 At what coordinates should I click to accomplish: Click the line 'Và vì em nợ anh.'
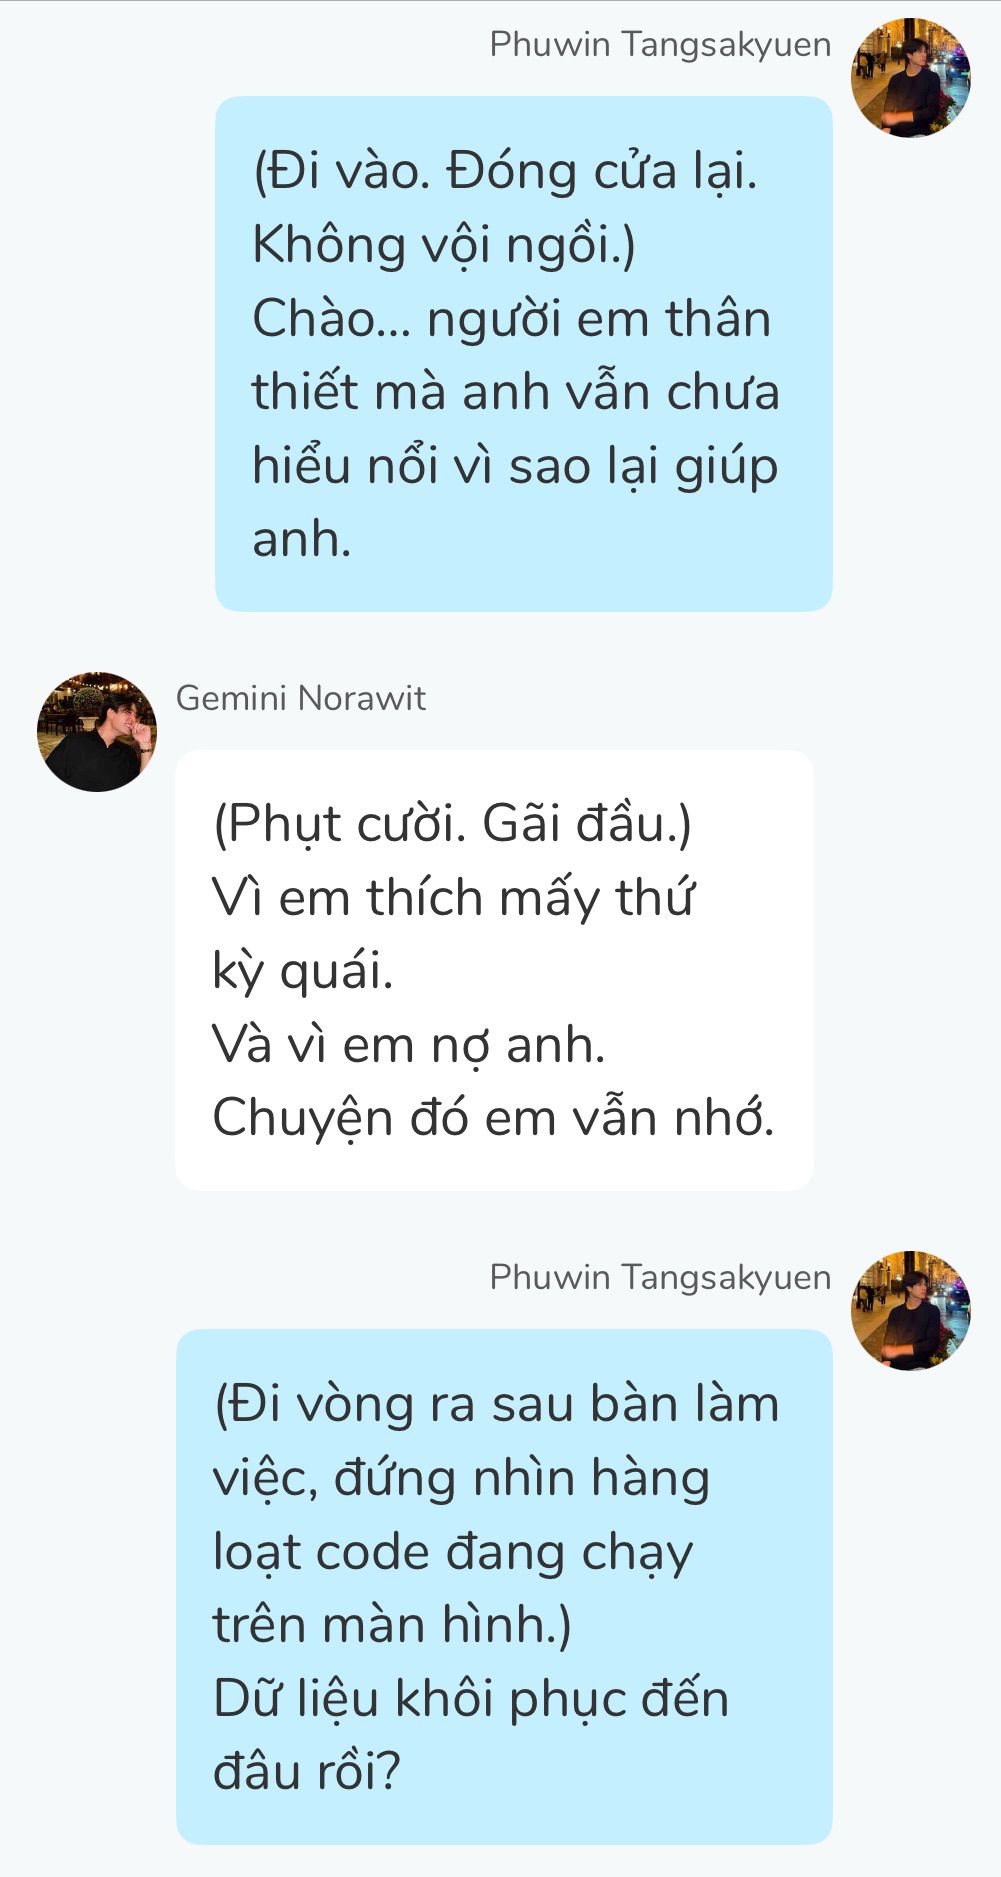(409, 1045)
